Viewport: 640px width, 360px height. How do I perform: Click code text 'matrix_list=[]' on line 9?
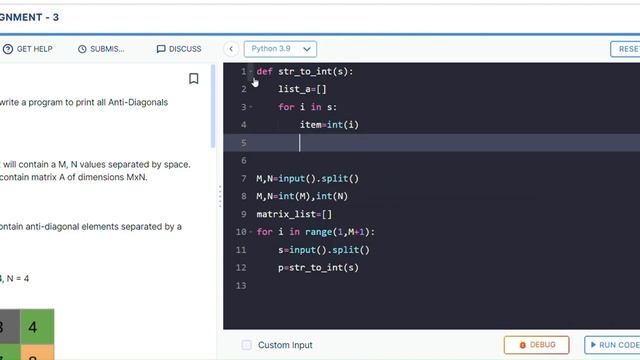point(294,214)
